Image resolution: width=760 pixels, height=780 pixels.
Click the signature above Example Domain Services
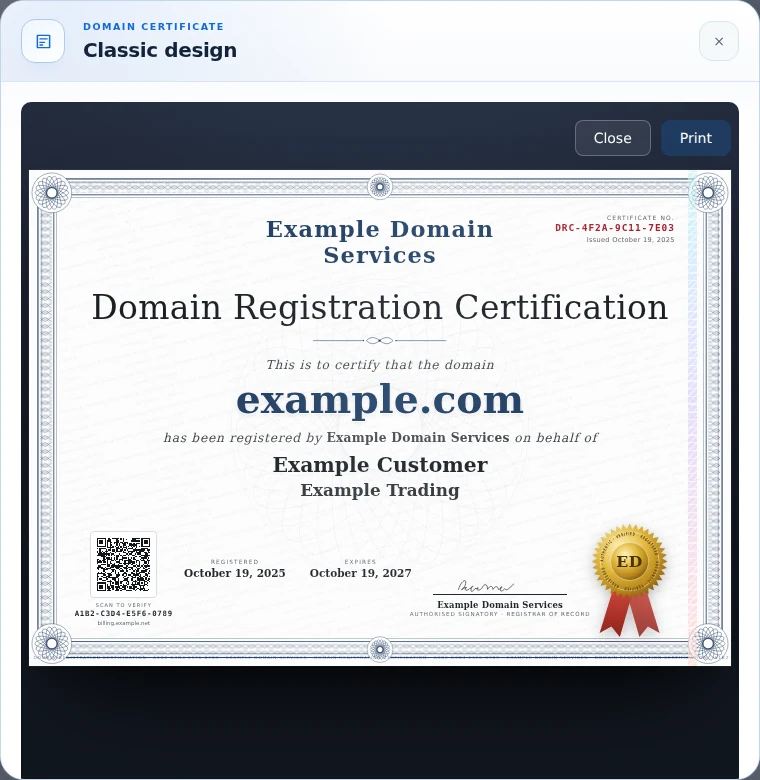pos(485,586)
